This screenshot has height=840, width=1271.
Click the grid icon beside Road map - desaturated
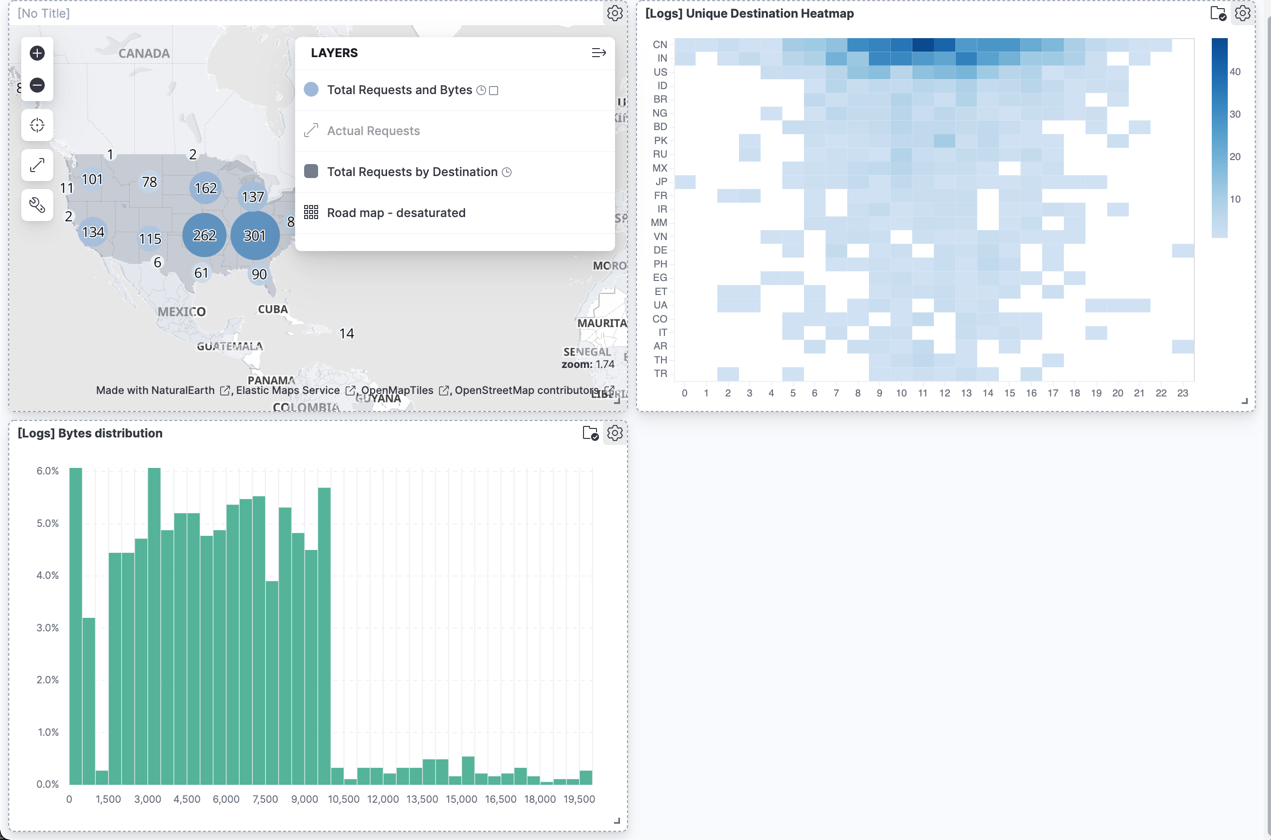click(x=311, y=212)
